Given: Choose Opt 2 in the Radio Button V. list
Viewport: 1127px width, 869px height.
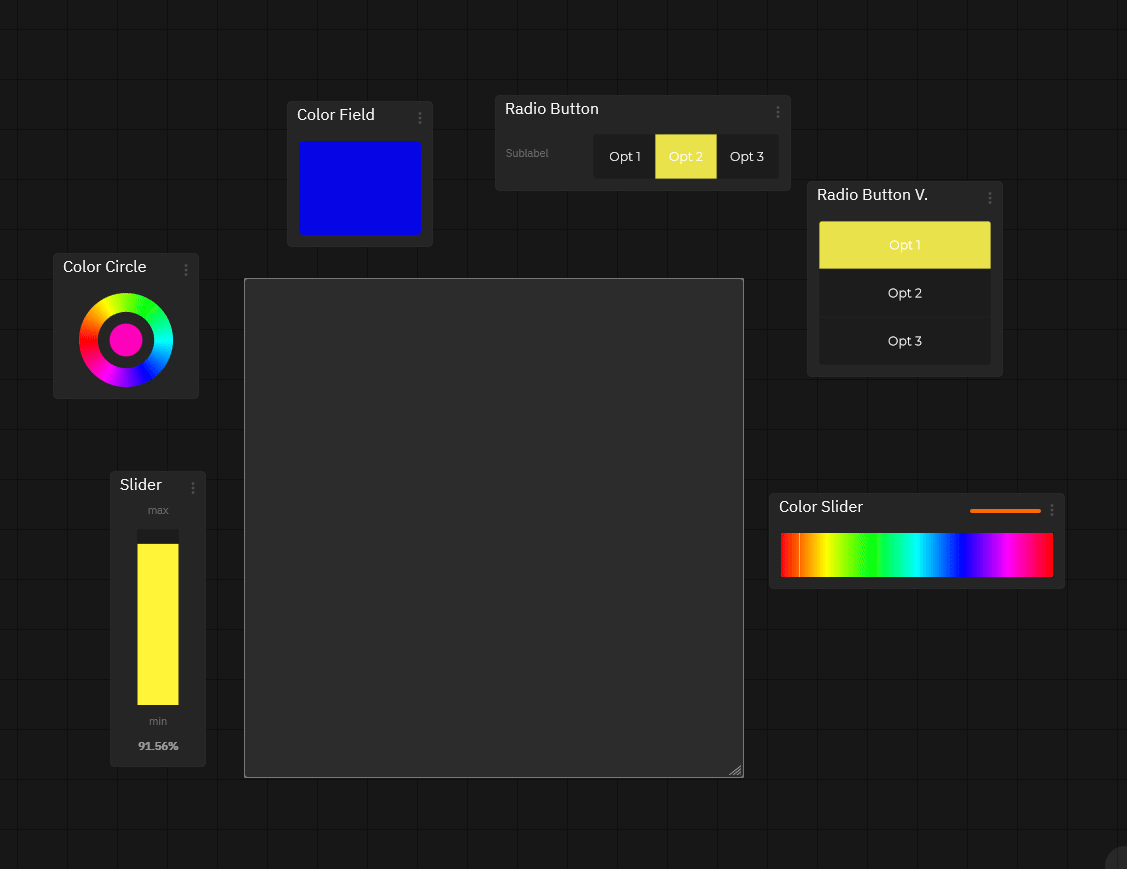Looking at the screenshot, I should click(904, 293).
